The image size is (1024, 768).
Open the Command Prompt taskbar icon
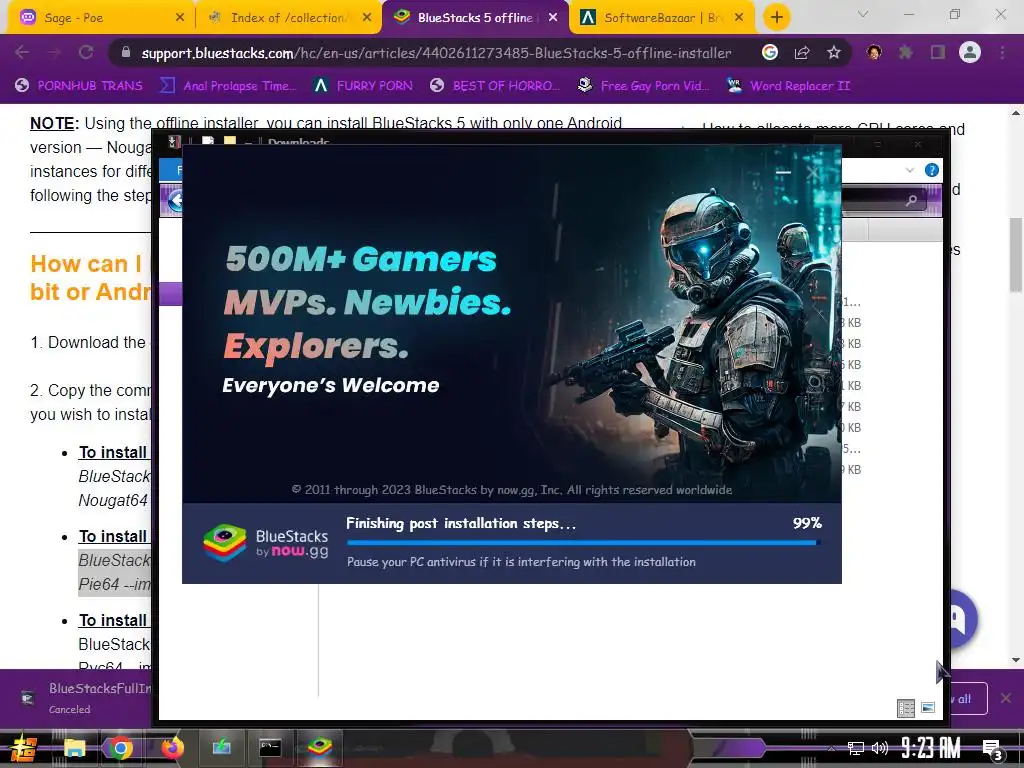click(270, 747)
